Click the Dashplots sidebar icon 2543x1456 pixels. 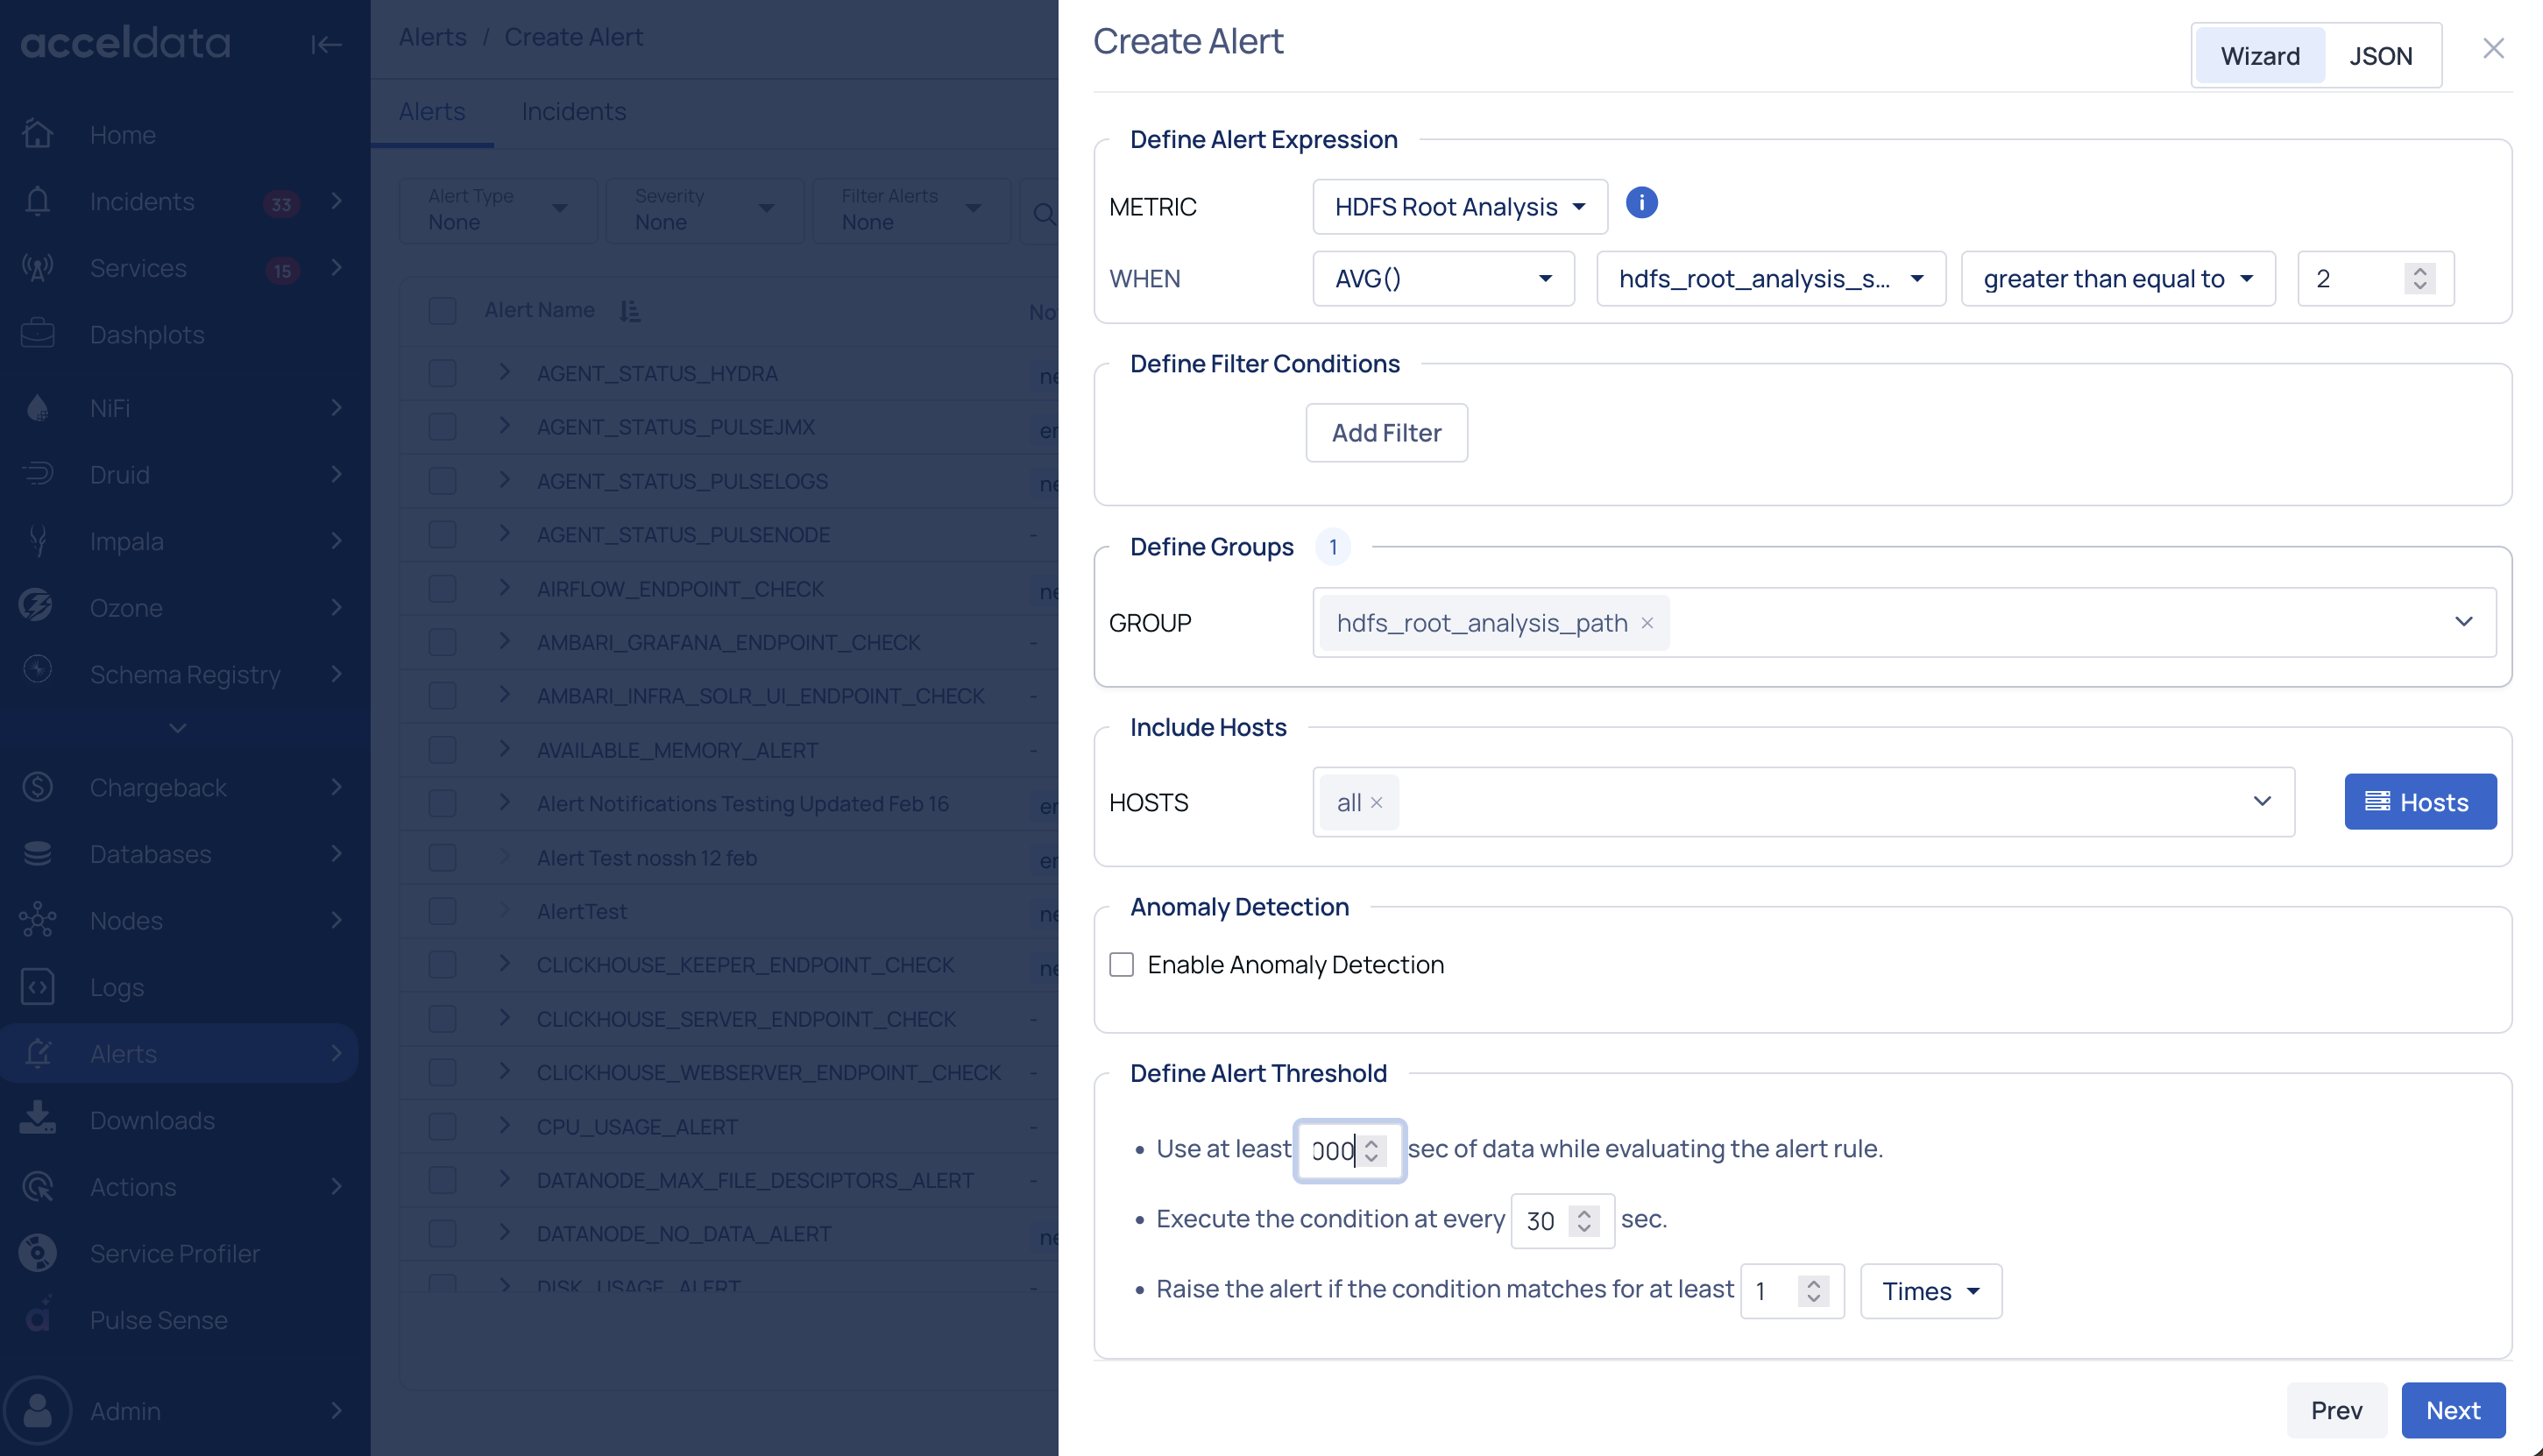(38, 334)
